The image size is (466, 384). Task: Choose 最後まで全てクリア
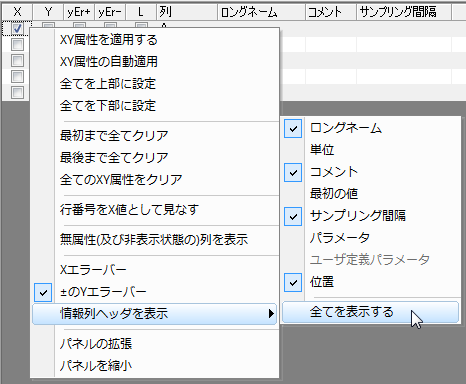pos(155,158)
